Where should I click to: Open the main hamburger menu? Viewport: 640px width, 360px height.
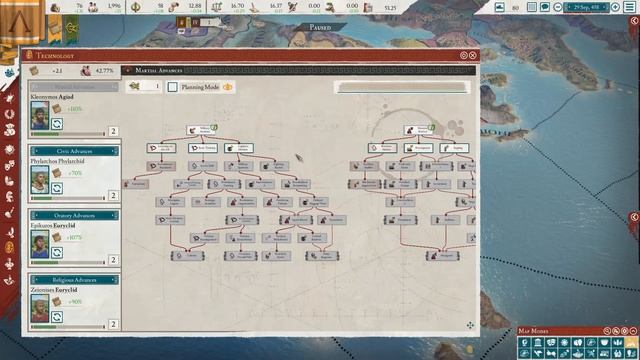(x=630, y=7)
